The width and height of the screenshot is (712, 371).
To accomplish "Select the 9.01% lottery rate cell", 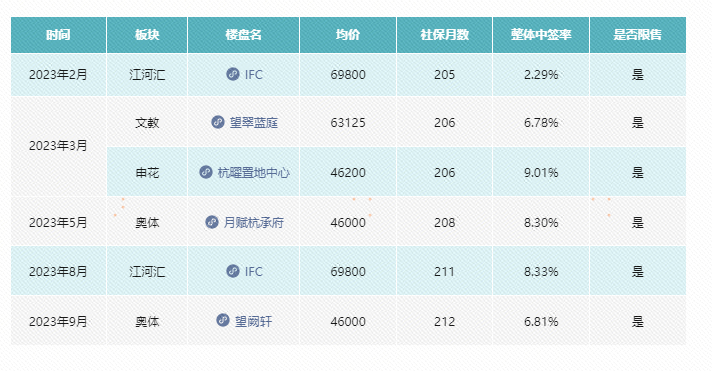I will [x=541, y=172].
